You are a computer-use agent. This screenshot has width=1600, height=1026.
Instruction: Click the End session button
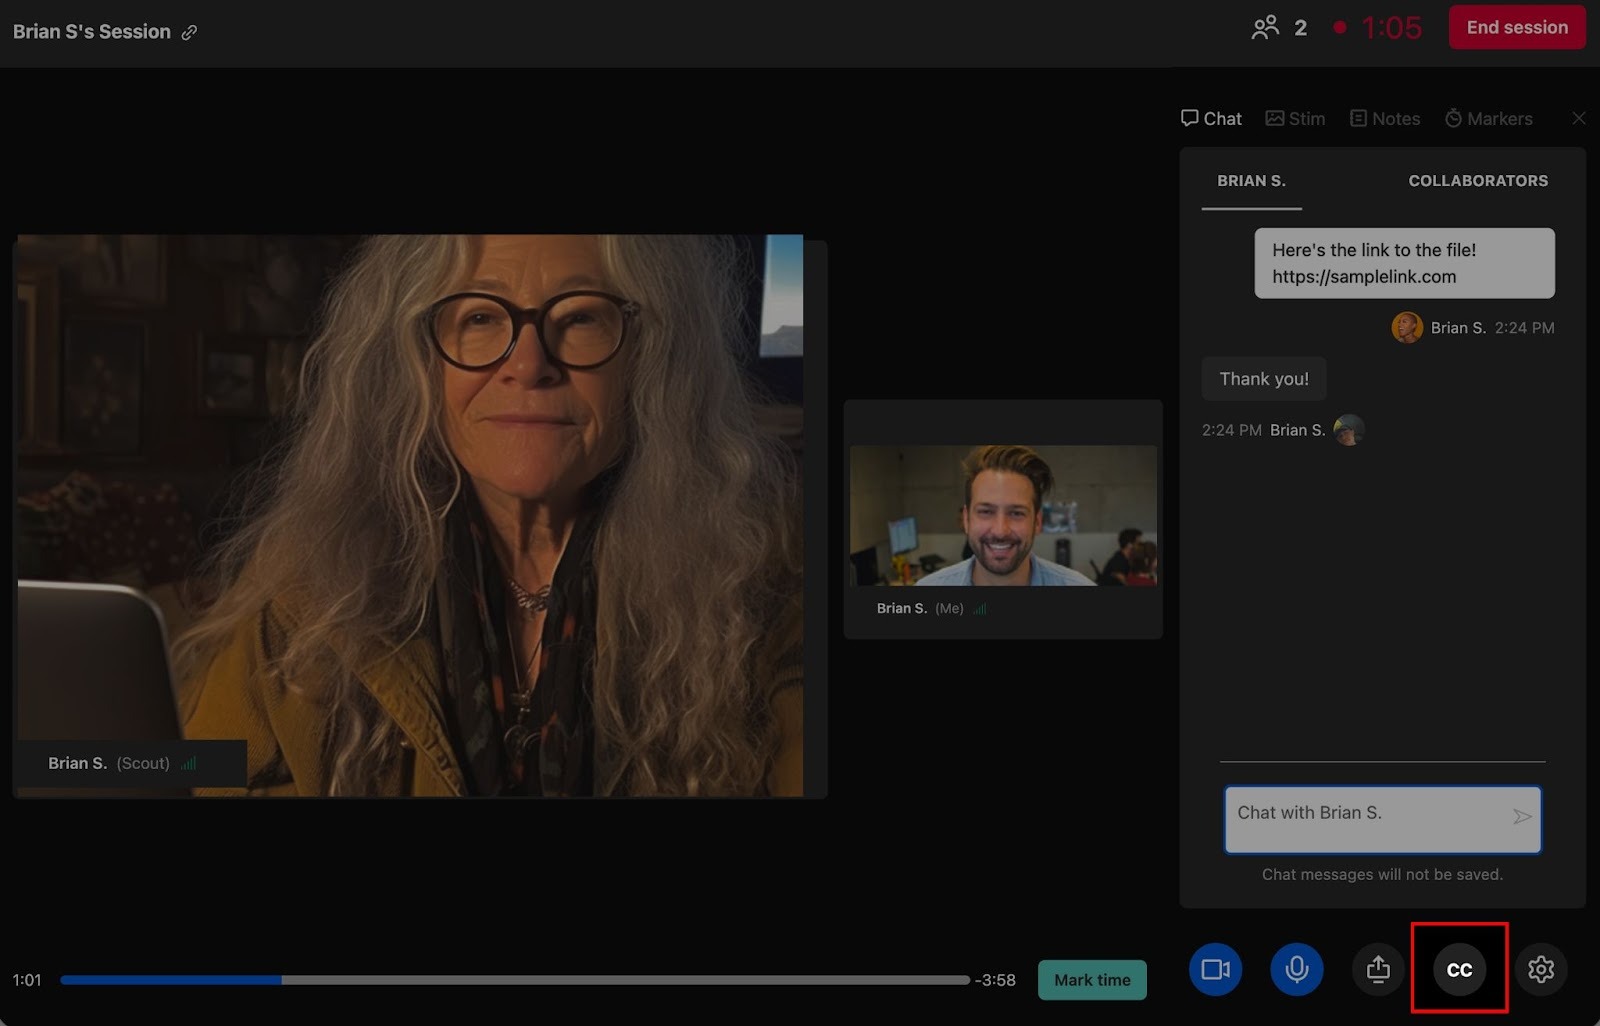1516,27
